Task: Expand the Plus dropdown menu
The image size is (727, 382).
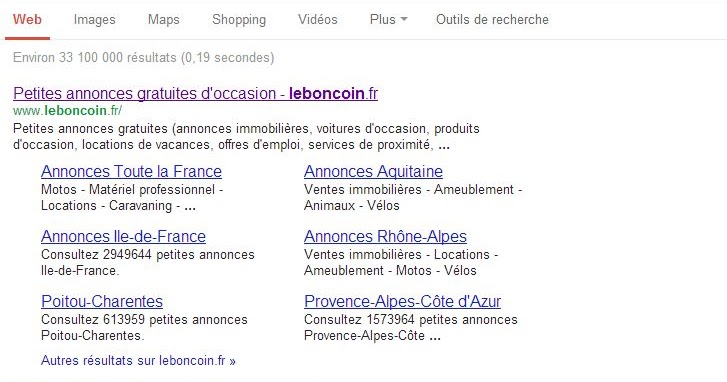Action: [389, 19]
